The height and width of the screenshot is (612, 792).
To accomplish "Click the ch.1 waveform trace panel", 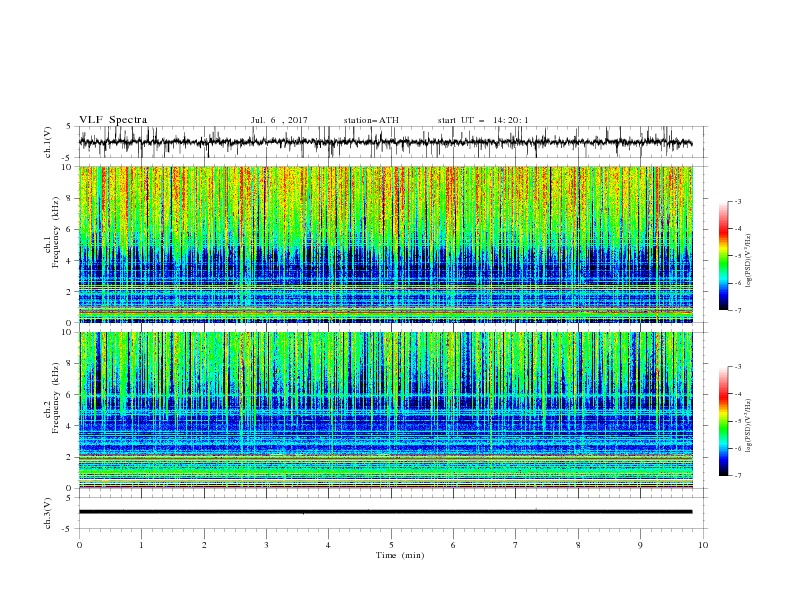I will (x=392, y=142).
